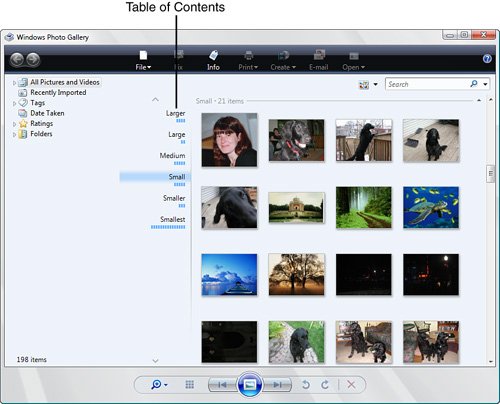Image resolution: width=500 pixels, height=404 pixels.
Task: Jump to Smallest in table of contents
Action: 172,219
